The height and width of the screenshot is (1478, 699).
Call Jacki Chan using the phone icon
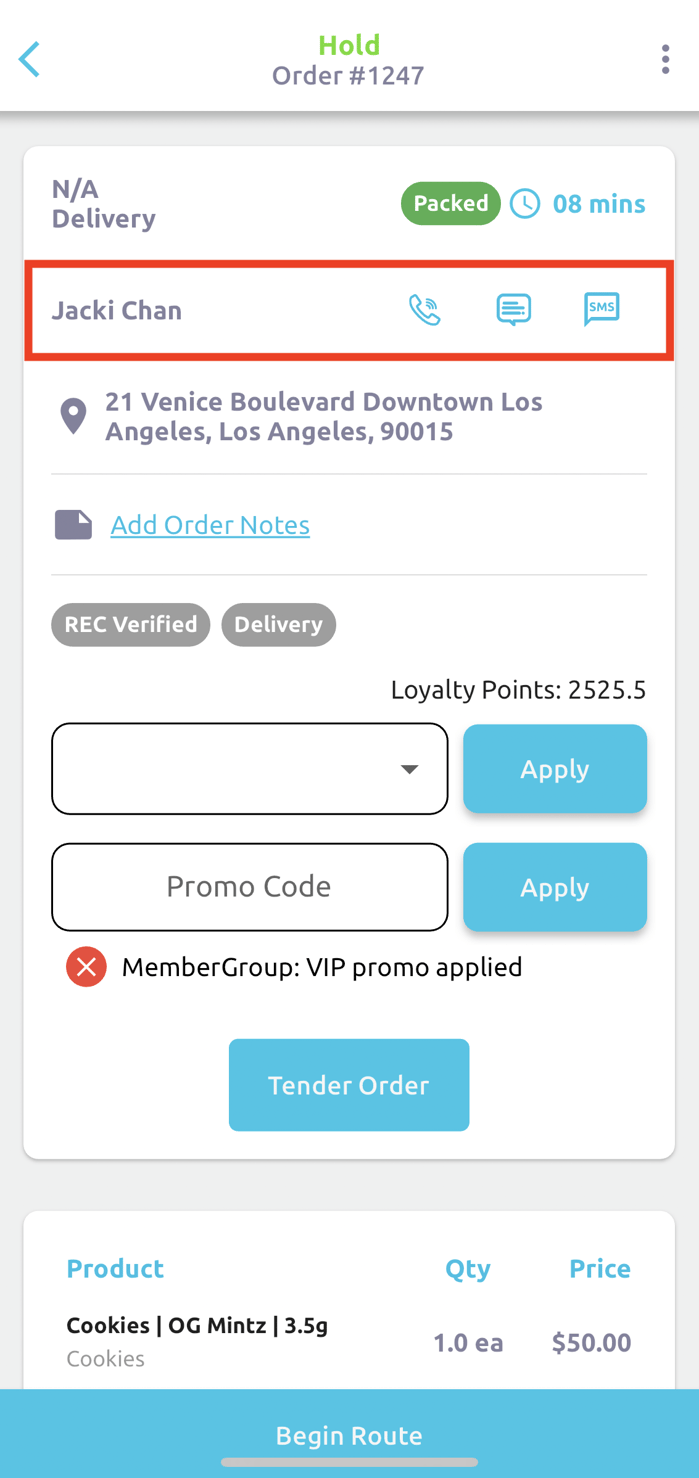pyautogui.click(x=424, y=309)
